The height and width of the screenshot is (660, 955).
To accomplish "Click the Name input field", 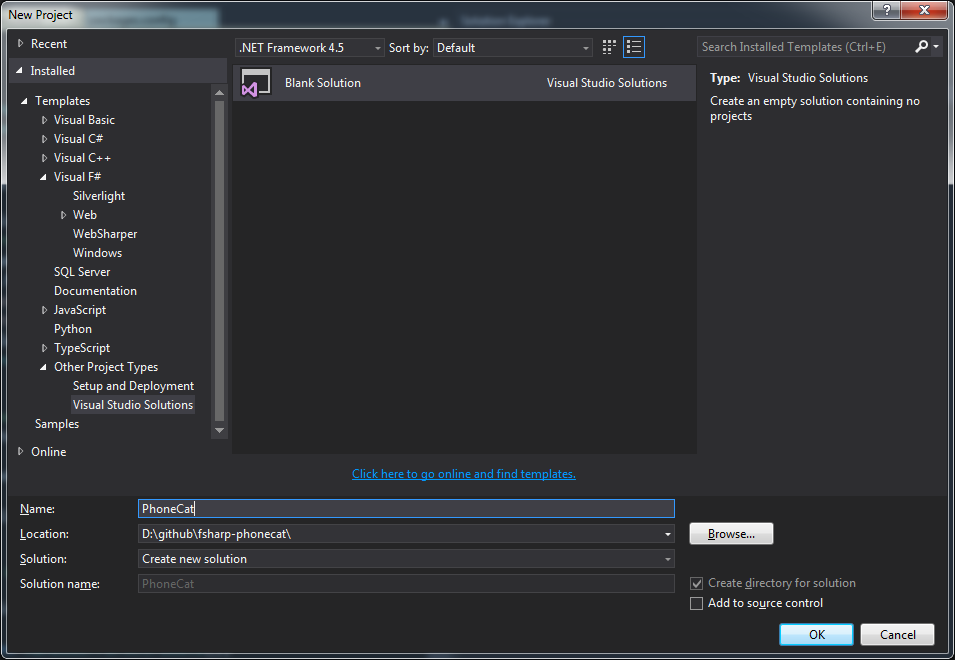I will pyautogui.click(x=406, y=508).
